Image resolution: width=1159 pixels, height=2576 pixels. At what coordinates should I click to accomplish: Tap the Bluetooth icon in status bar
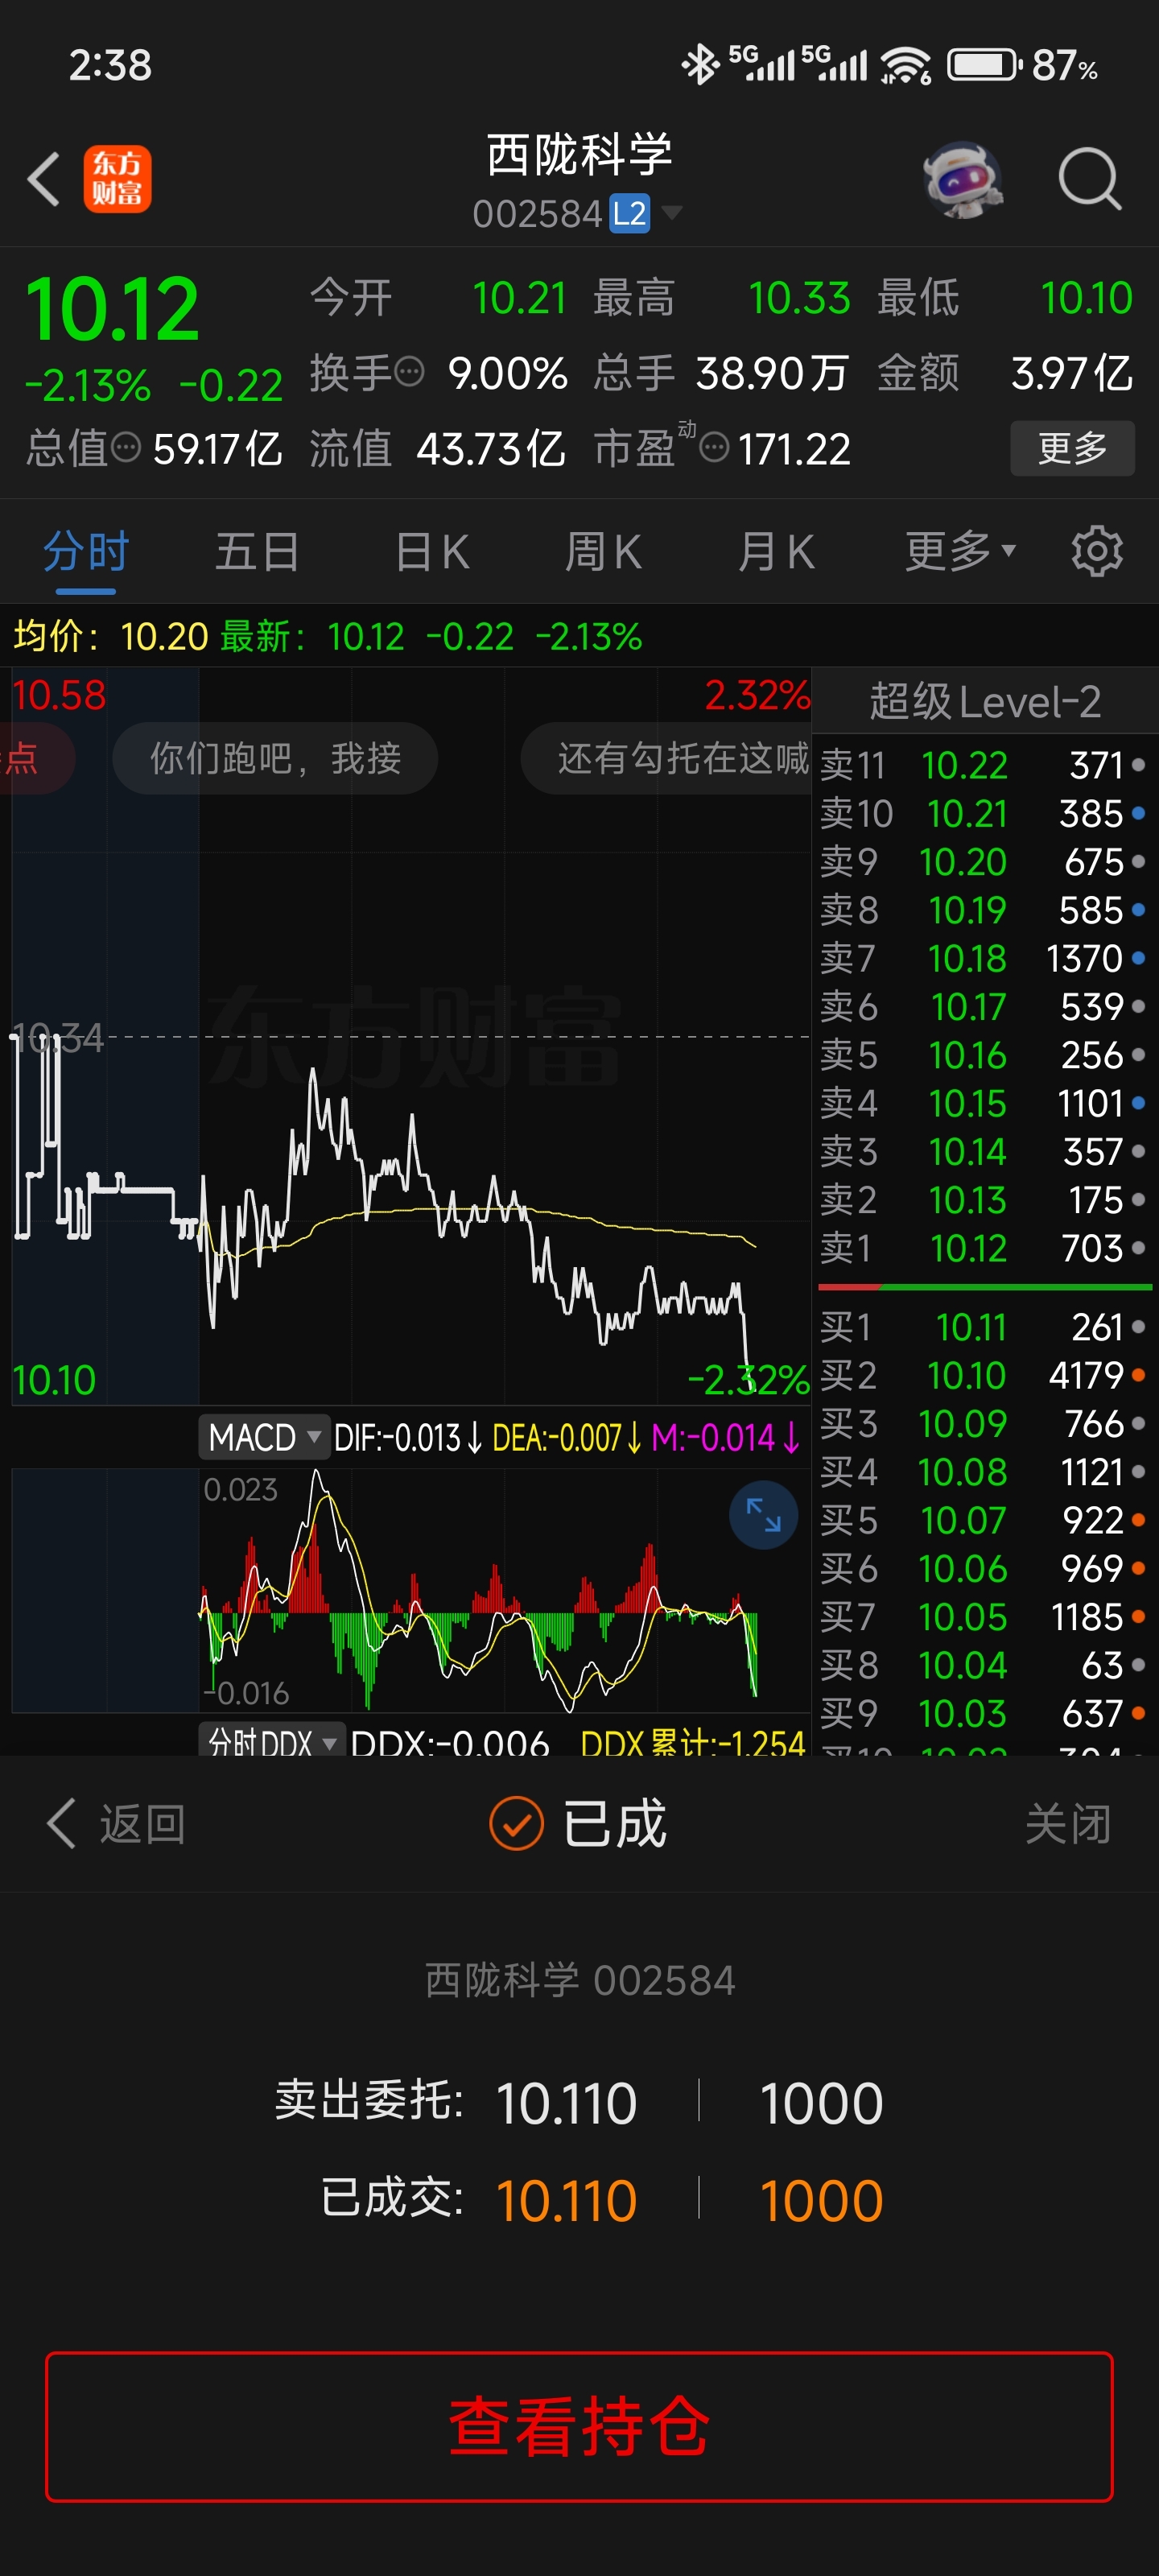coord(701,65)
